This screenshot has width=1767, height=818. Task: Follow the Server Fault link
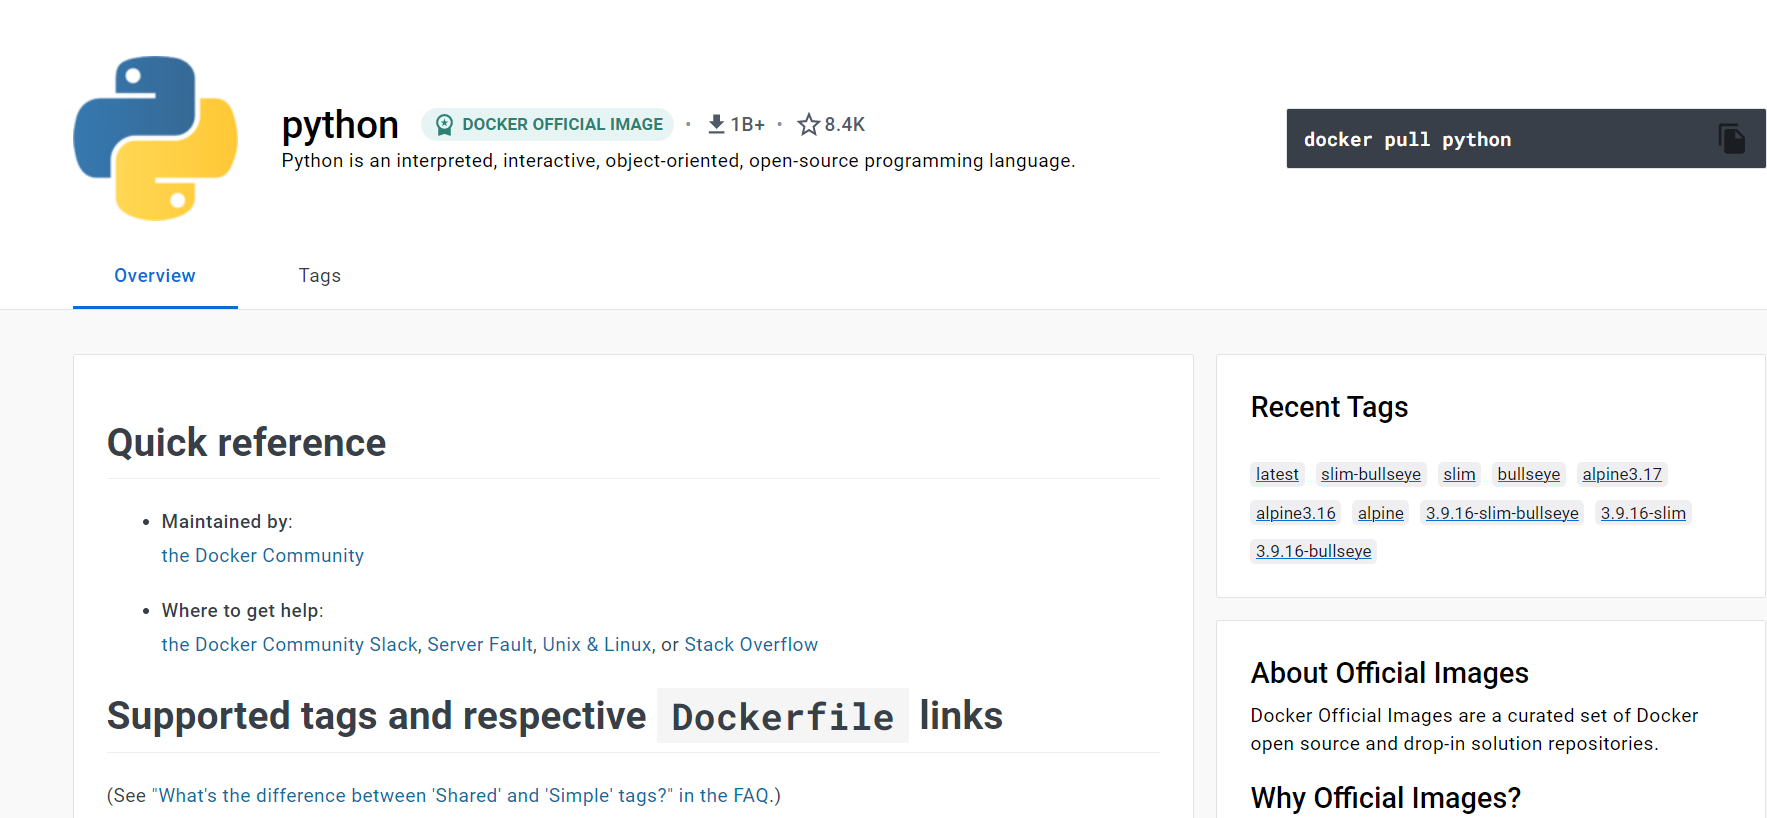pos(480,645)
